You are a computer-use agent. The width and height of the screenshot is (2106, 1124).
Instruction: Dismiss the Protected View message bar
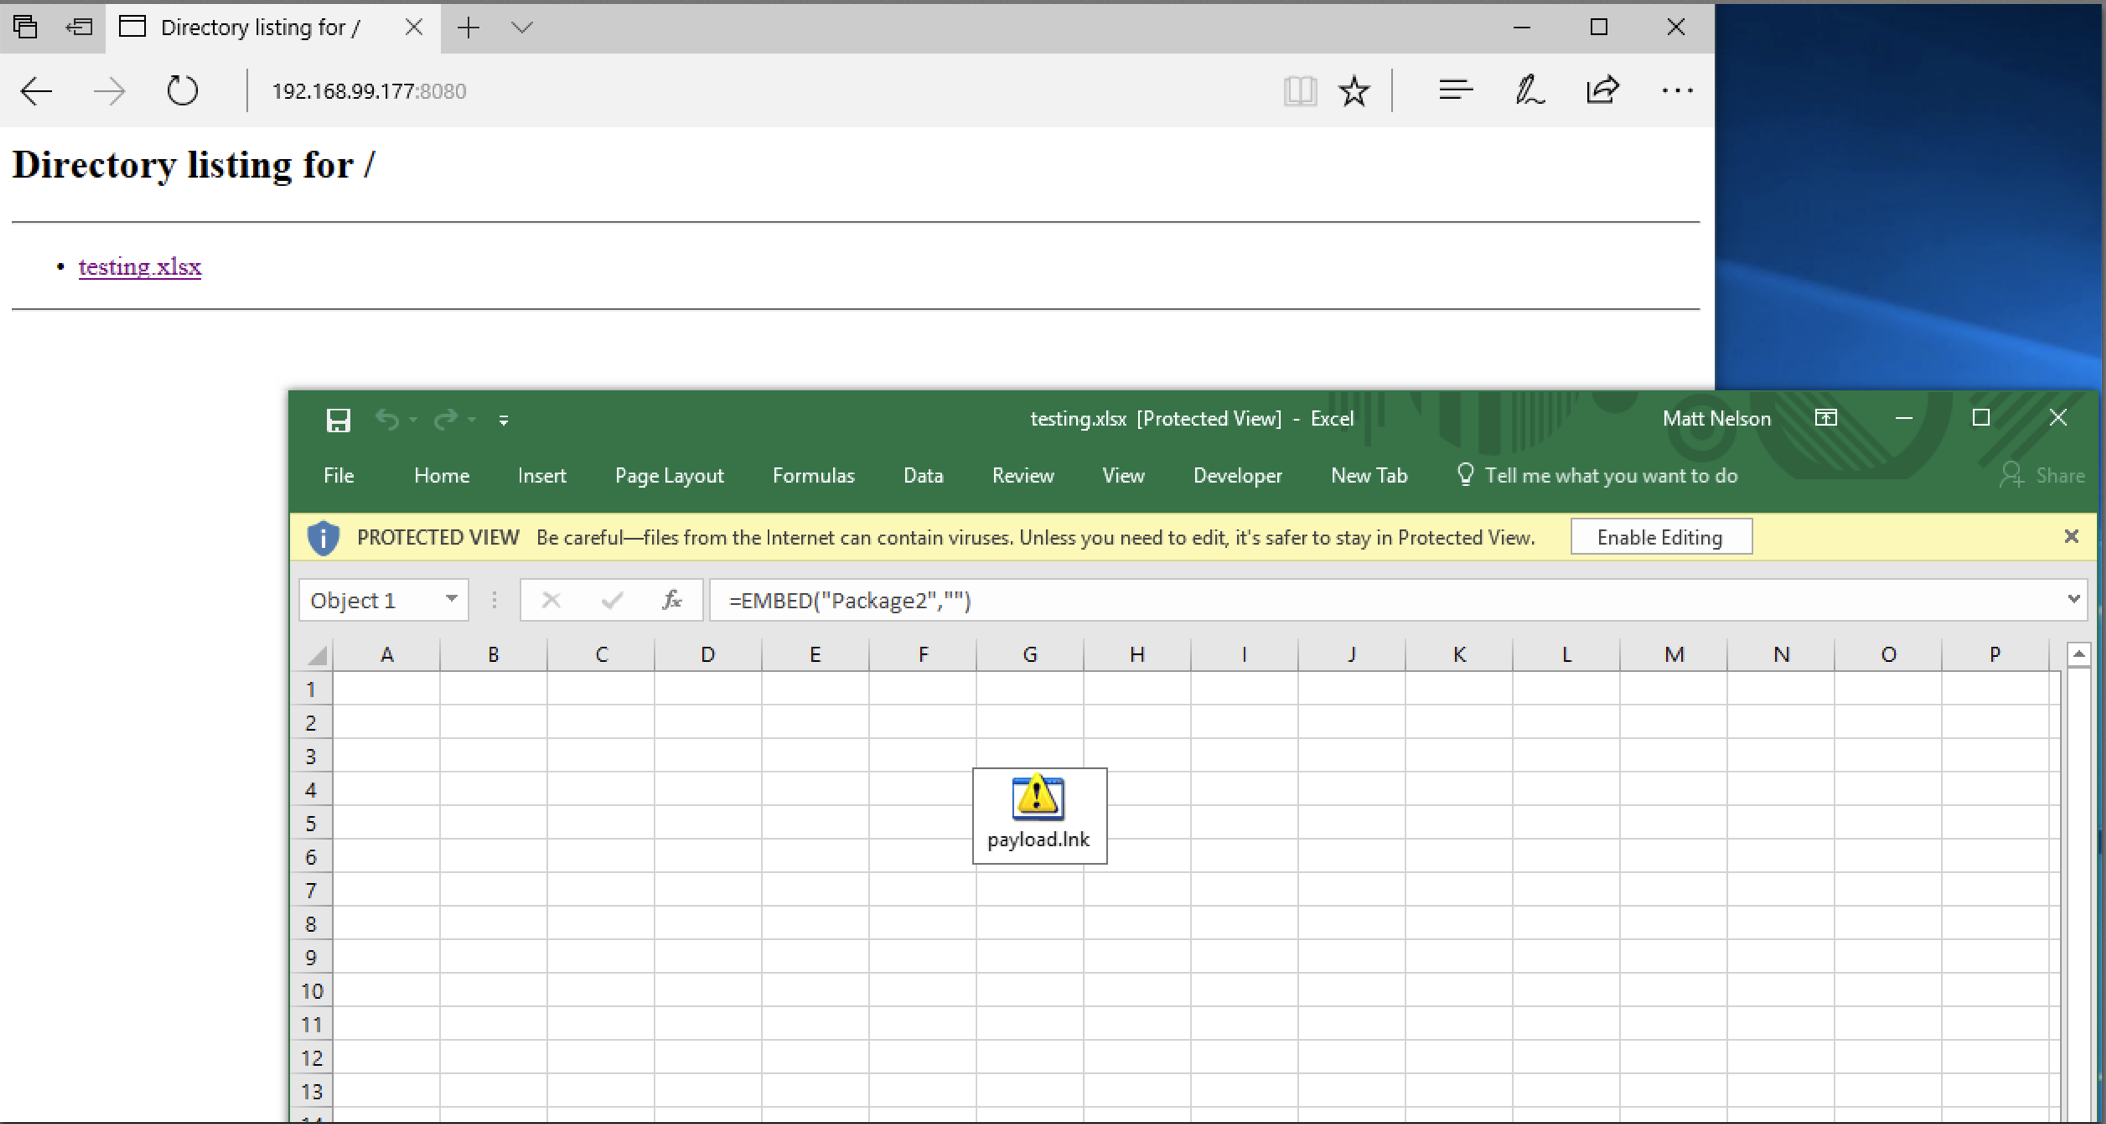coord(2071,537)
